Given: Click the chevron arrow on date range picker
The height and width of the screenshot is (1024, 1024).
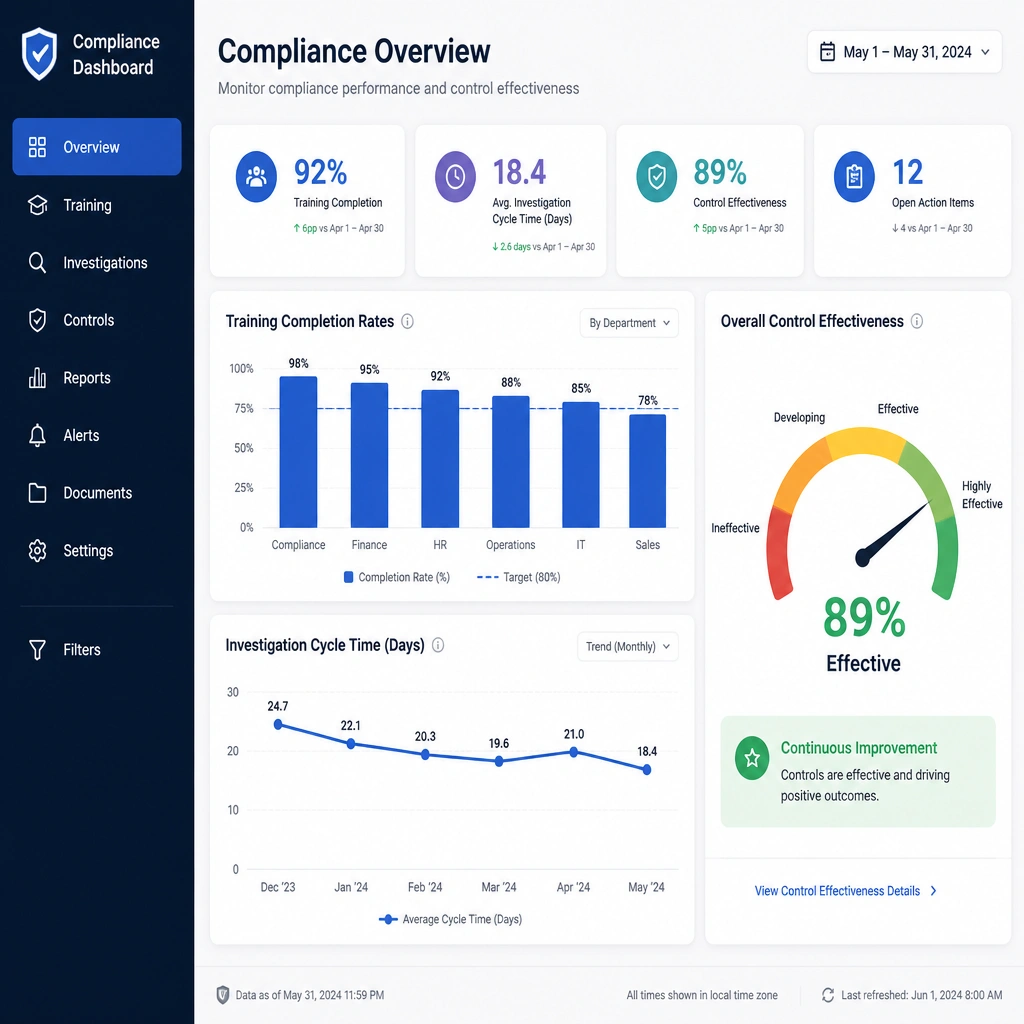Looking at the screenshot, I should pyautogui.click(x=985, y=52).
